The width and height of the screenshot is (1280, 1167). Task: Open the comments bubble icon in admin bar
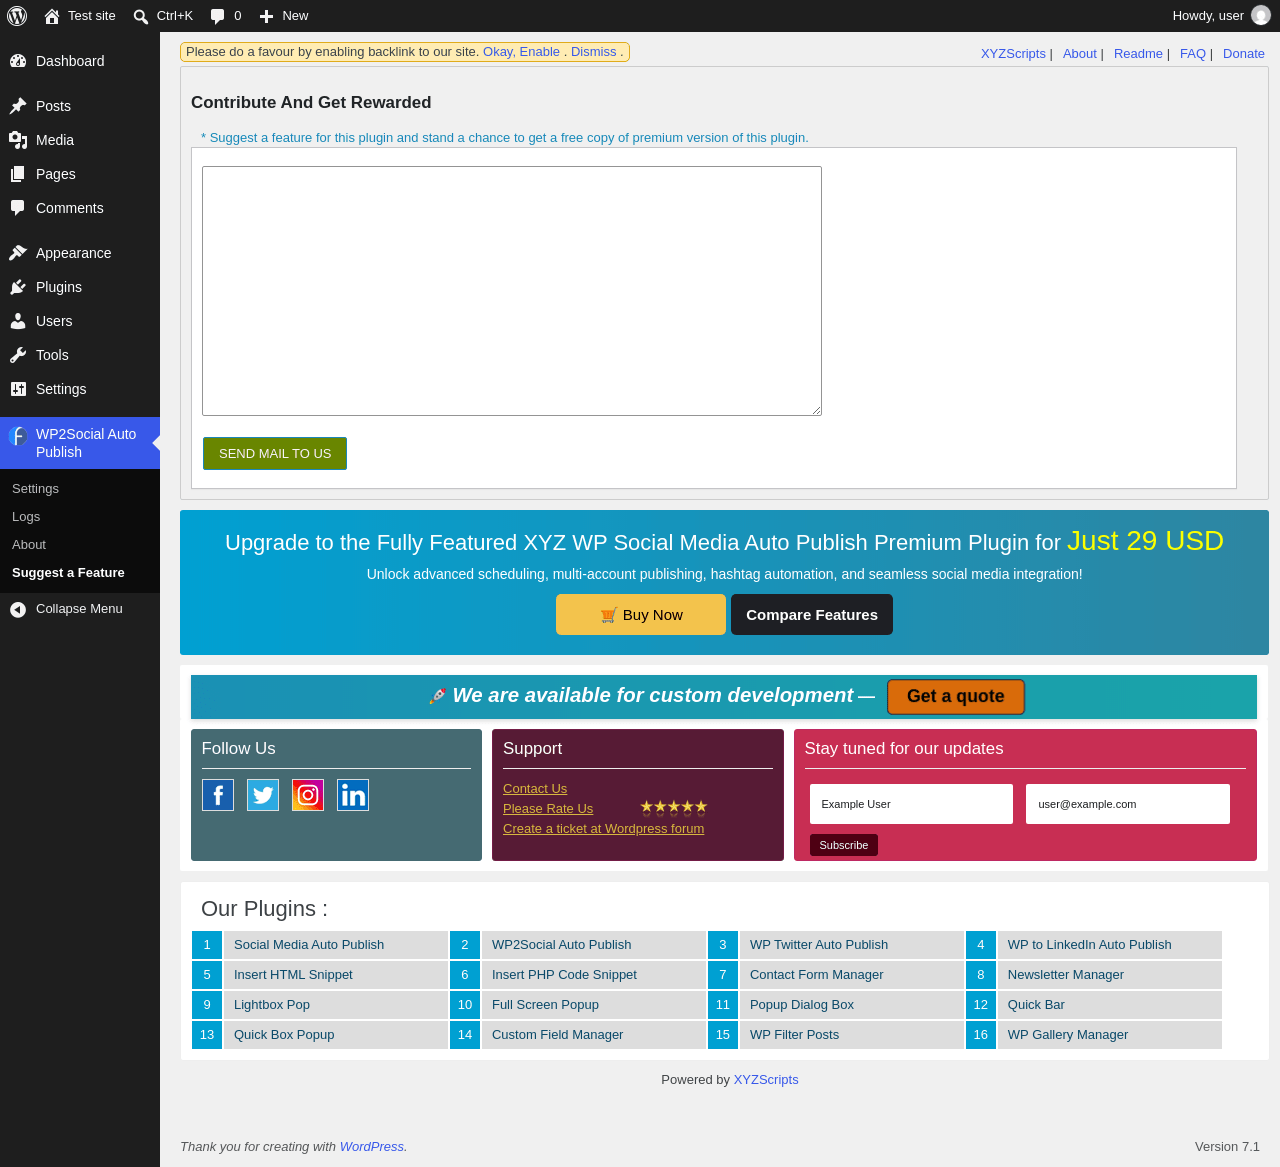217,16
